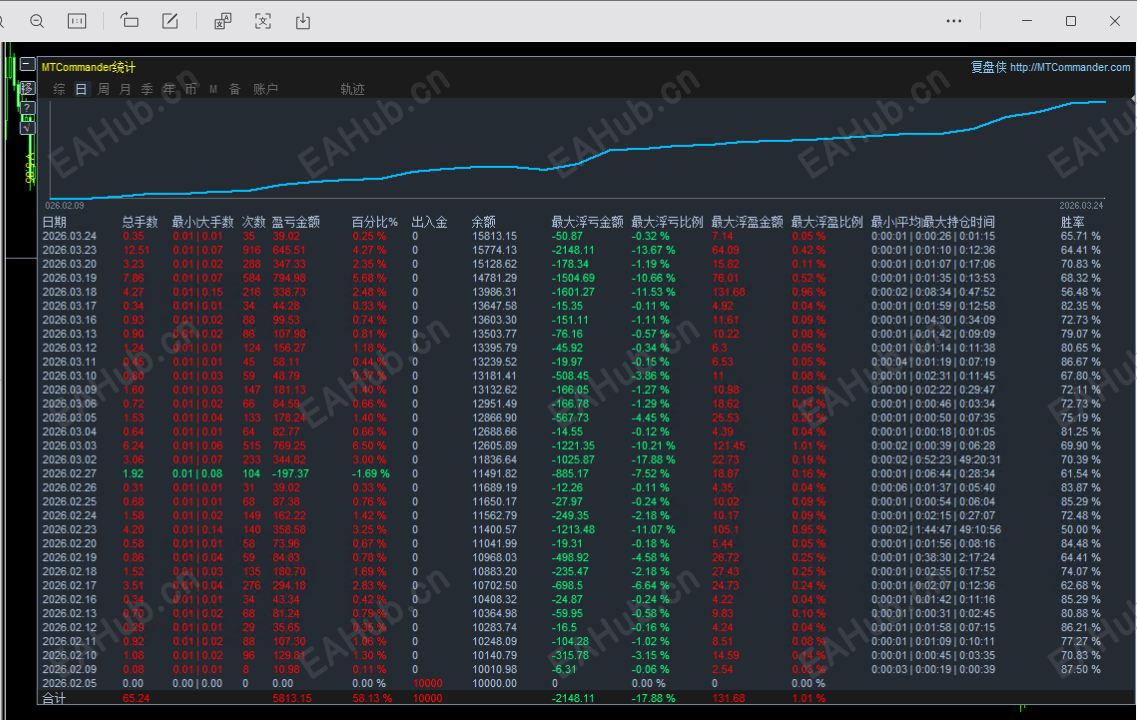Viewport: 1137px width, 720px height.
Task: Select the 2026.03.24 date row
Action: (x=70, y=236)
